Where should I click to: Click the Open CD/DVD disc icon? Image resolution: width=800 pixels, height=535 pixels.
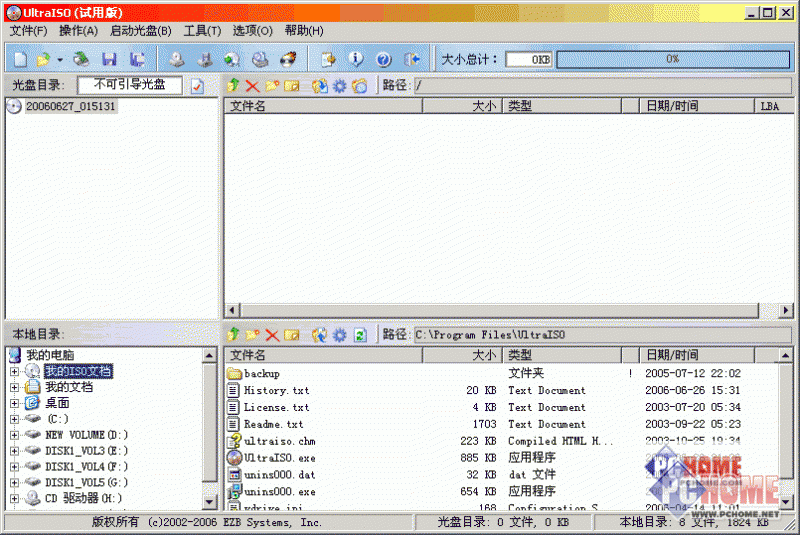(x=81, y=59)
